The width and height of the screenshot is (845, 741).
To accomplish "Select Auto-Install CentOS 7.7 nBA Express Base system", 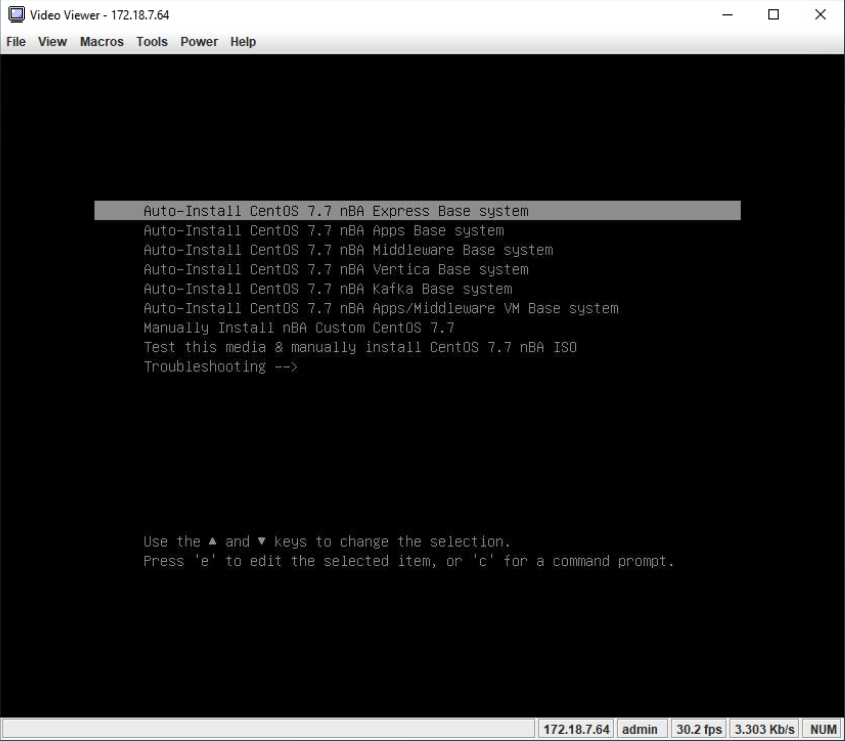I will click(x=417, y=211).
